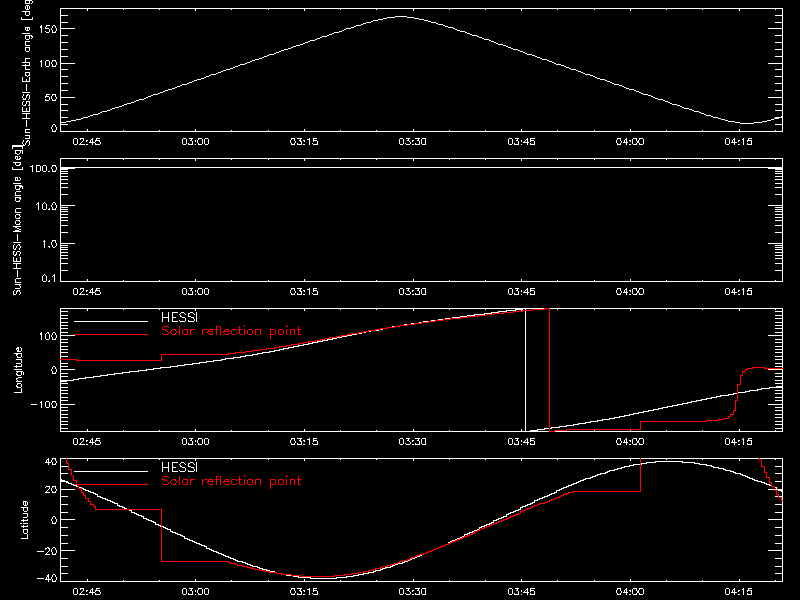This screenshot has height=600, width=800.
Task: Select Solar reflection point legend in Latitude plot
Action: pos(231,481)
